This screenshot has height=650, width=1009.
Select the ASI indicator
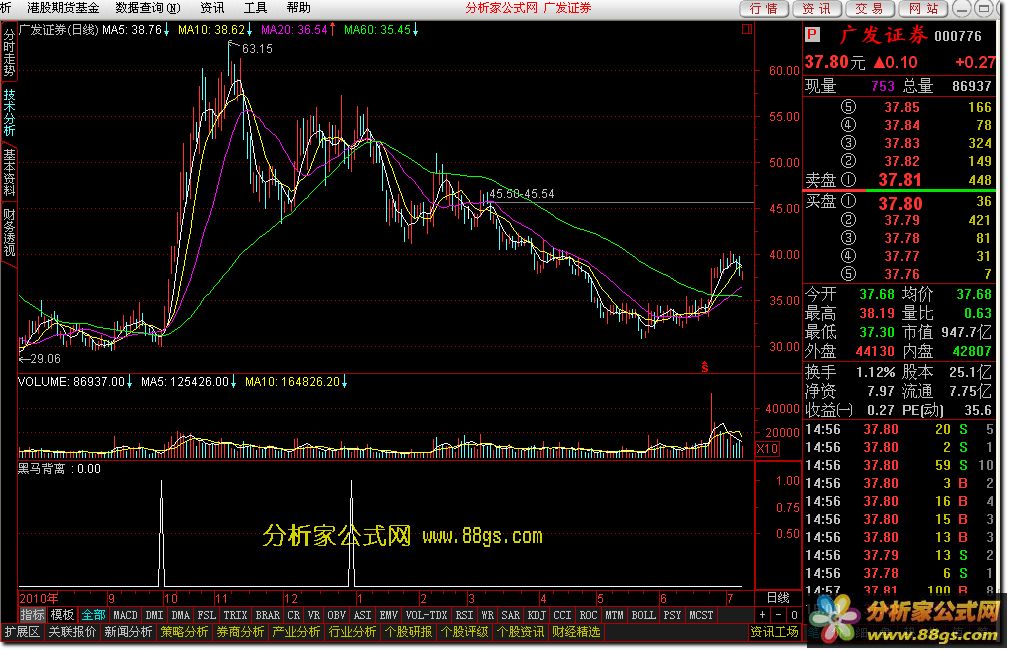(x=363, y=615)
